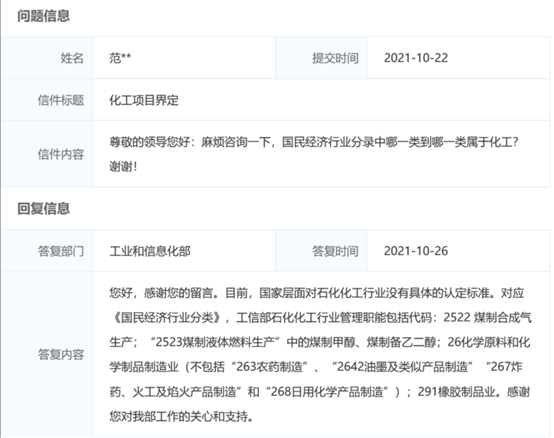This screenshot has height=438, width=554.
Task: Select the 答复内容 label cell
Action: (x=47, y=354)
